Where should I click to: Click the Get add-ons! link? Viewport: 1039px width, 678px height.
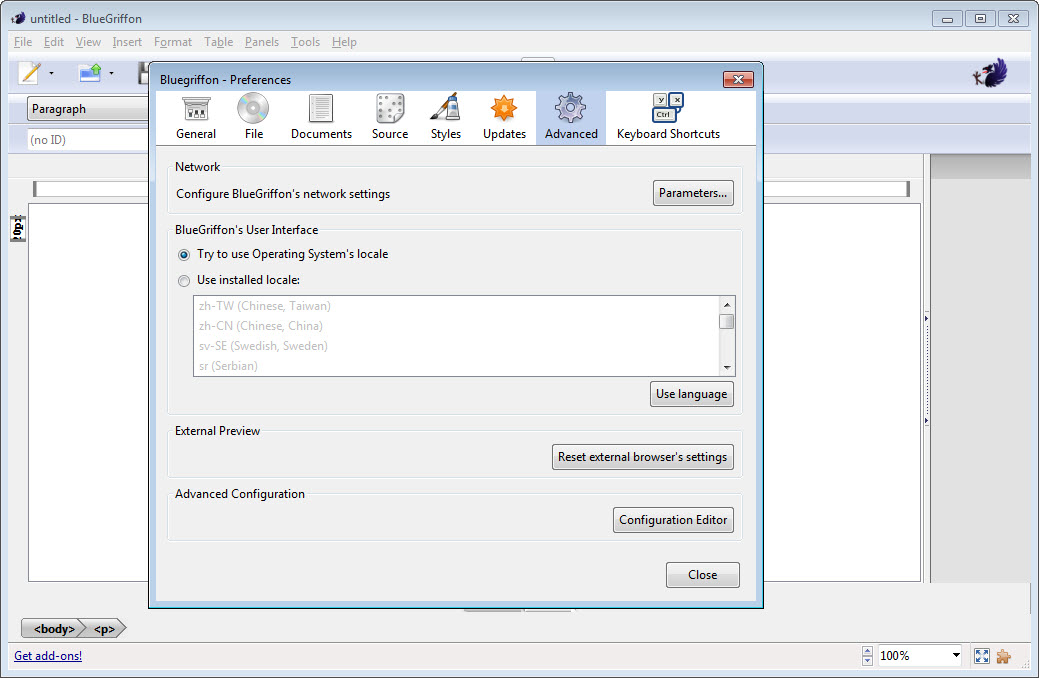(x=48, y=656)
